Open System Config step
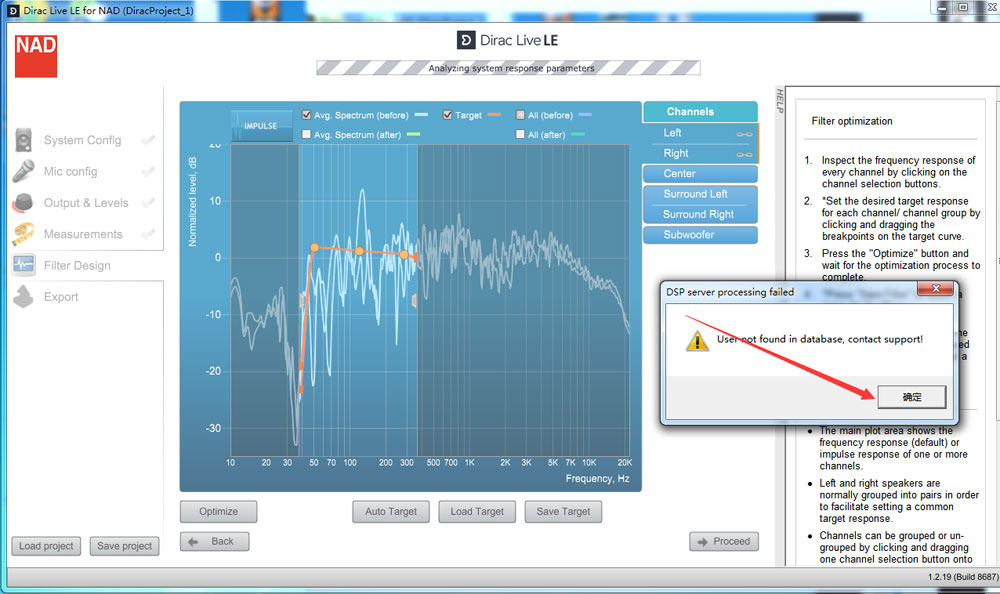 [82, 140]
